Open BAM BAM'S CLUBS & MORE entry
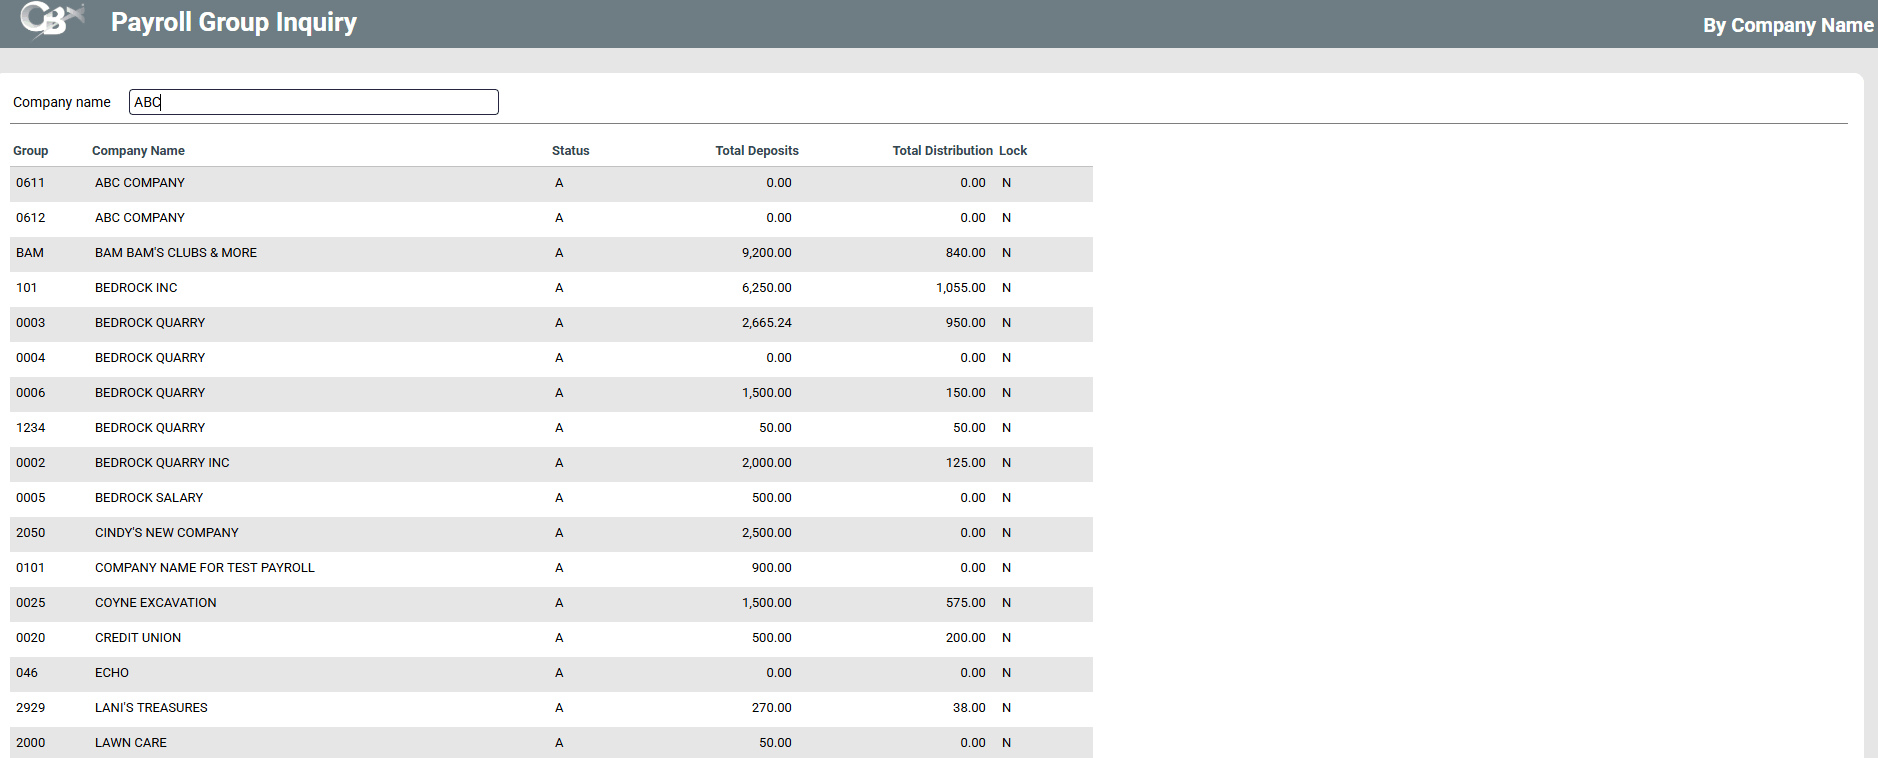The height and width of the screenshot is (758, 1878). 176,253
